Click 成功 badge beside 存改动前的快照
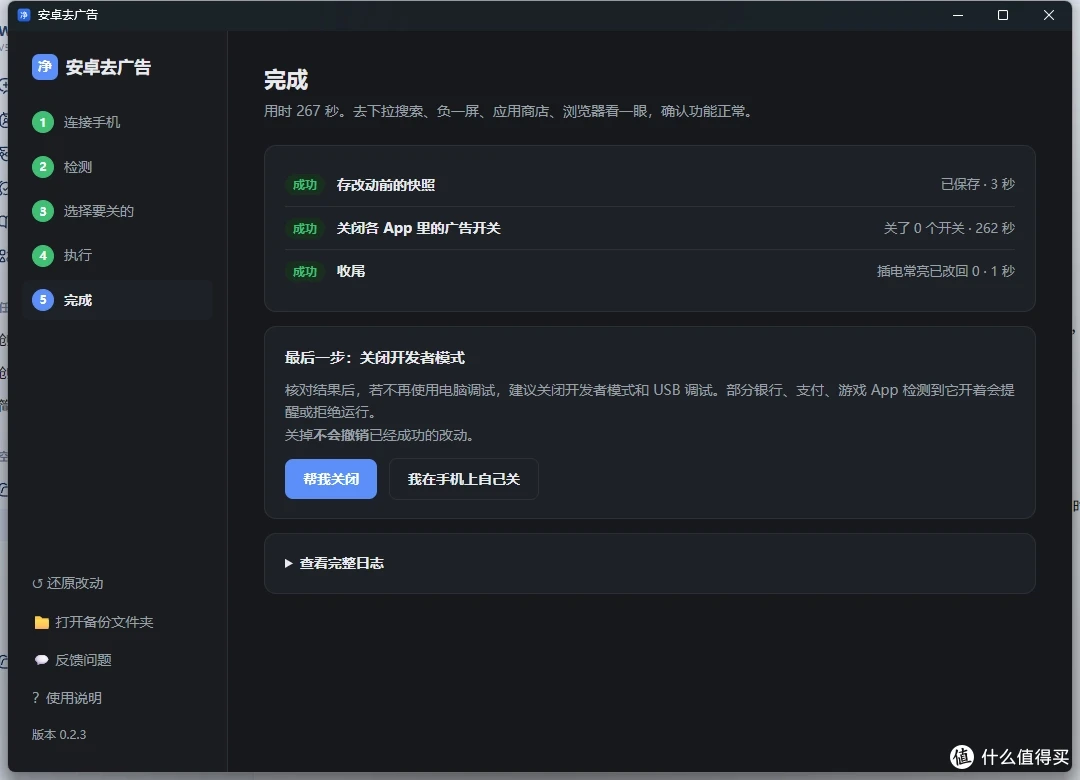 click(304, 185)
